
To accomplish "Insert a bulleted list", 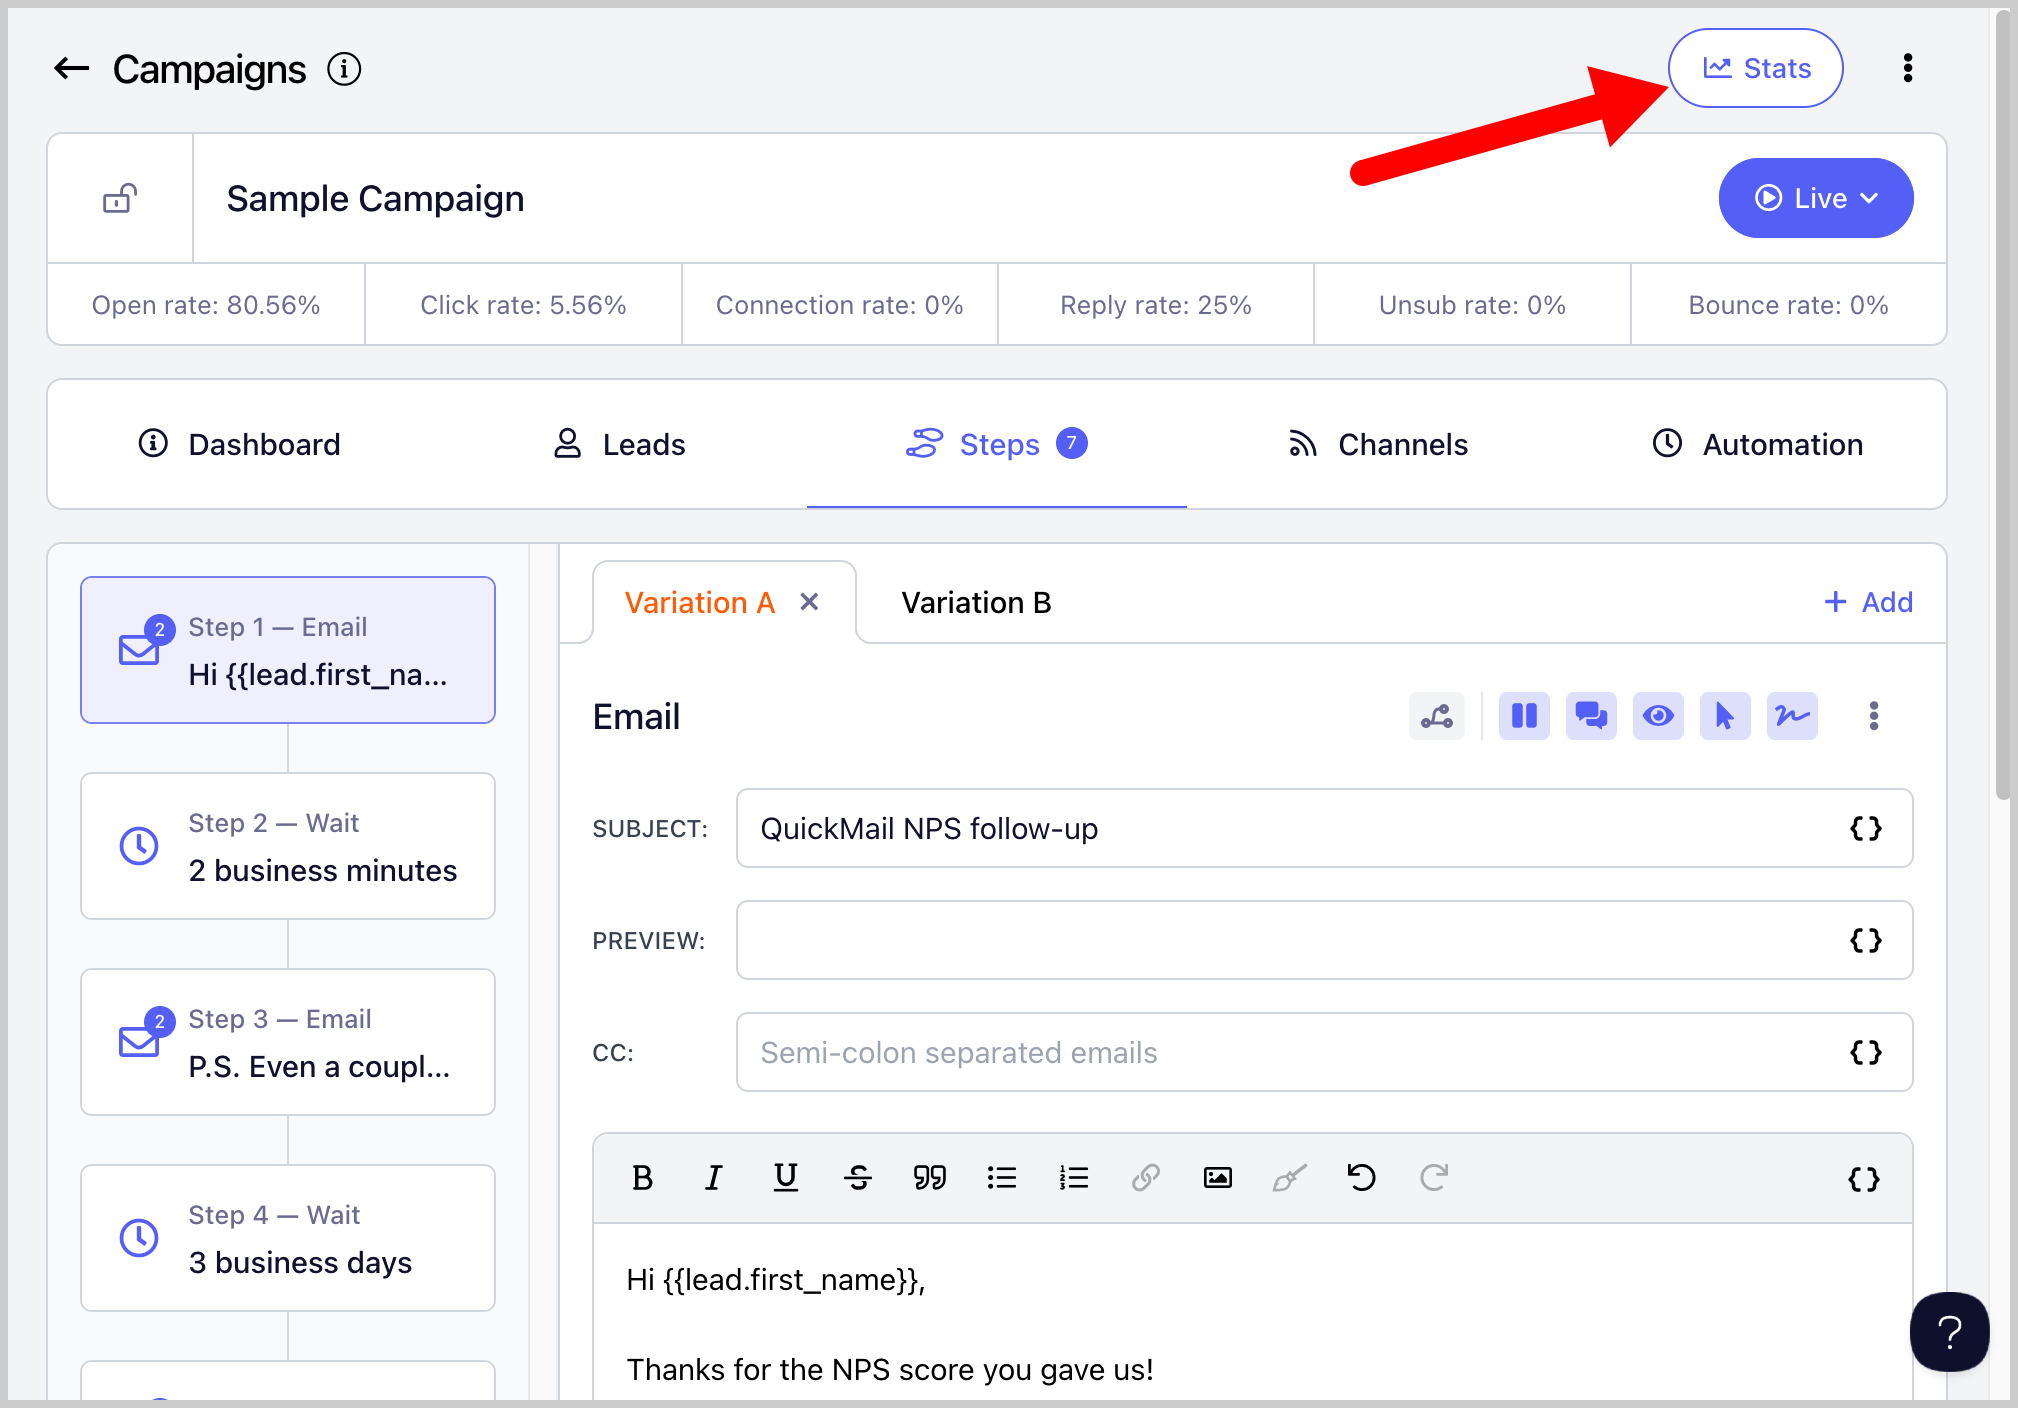I will point(1002,1178).
